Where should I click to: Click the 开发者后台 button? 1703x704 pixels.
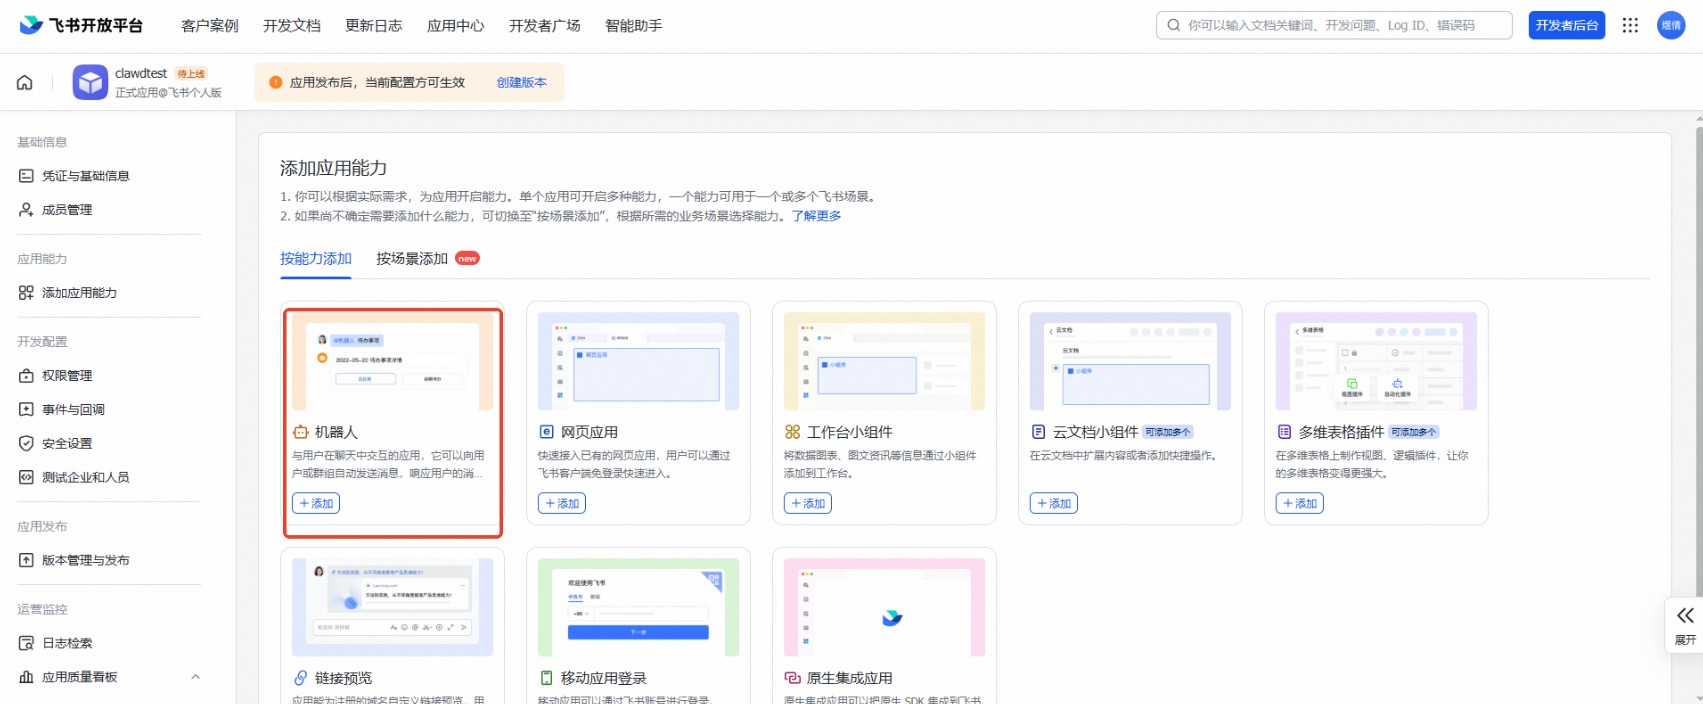(x=1566, y=25)
